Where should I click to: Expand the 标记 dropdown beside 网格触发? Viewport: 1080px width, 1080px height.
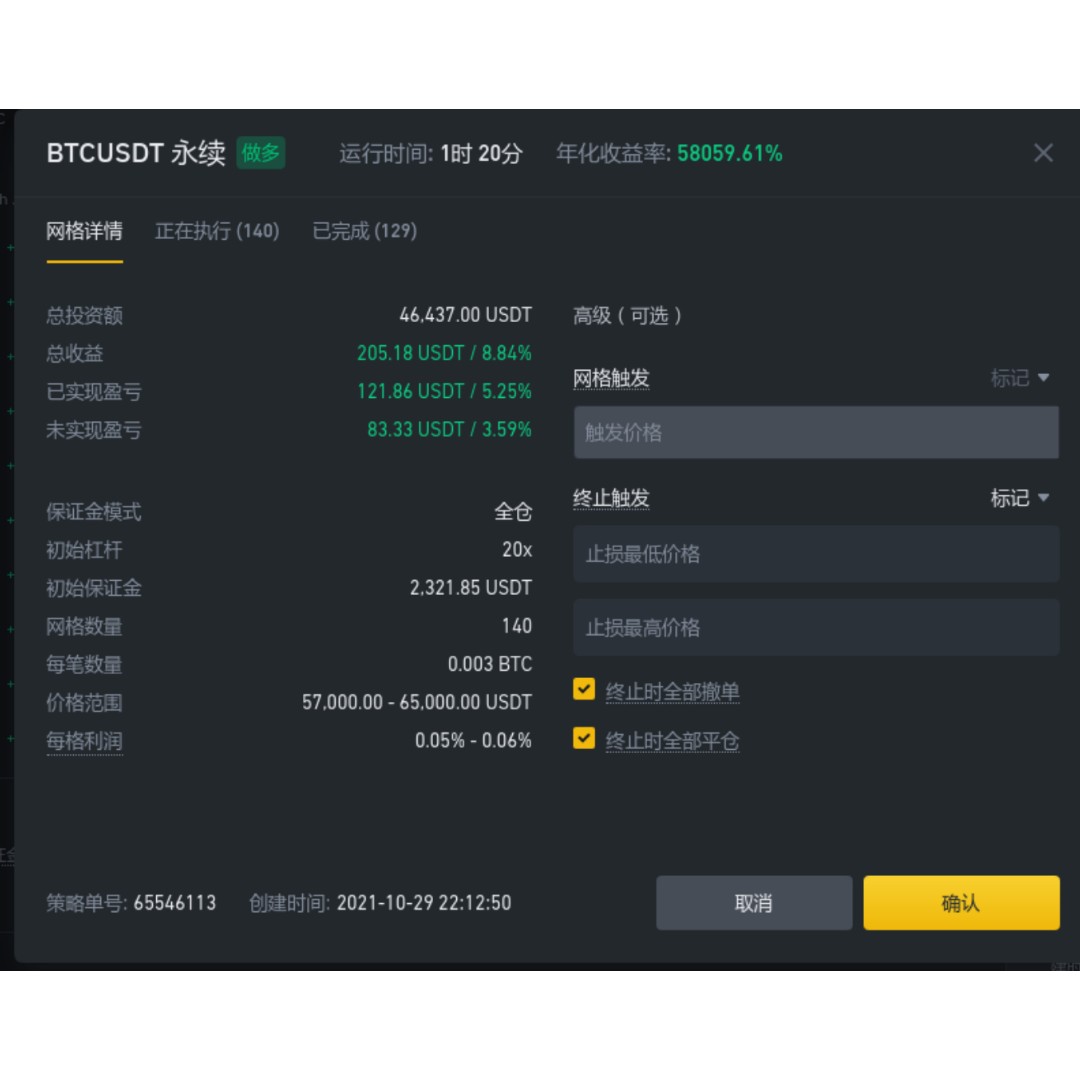click(1019, 378)
